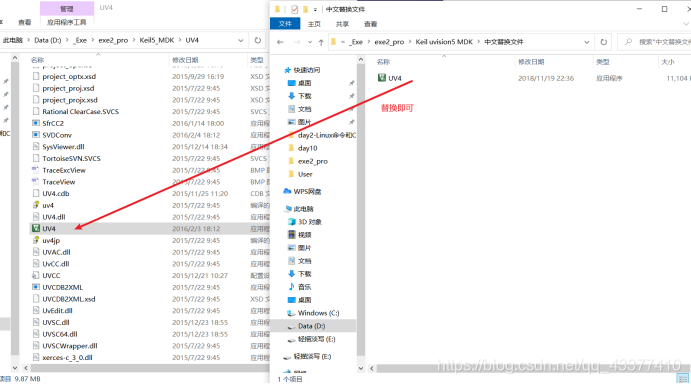
Task: Click left window horizontal scroll left arrow
Action: 26,368
